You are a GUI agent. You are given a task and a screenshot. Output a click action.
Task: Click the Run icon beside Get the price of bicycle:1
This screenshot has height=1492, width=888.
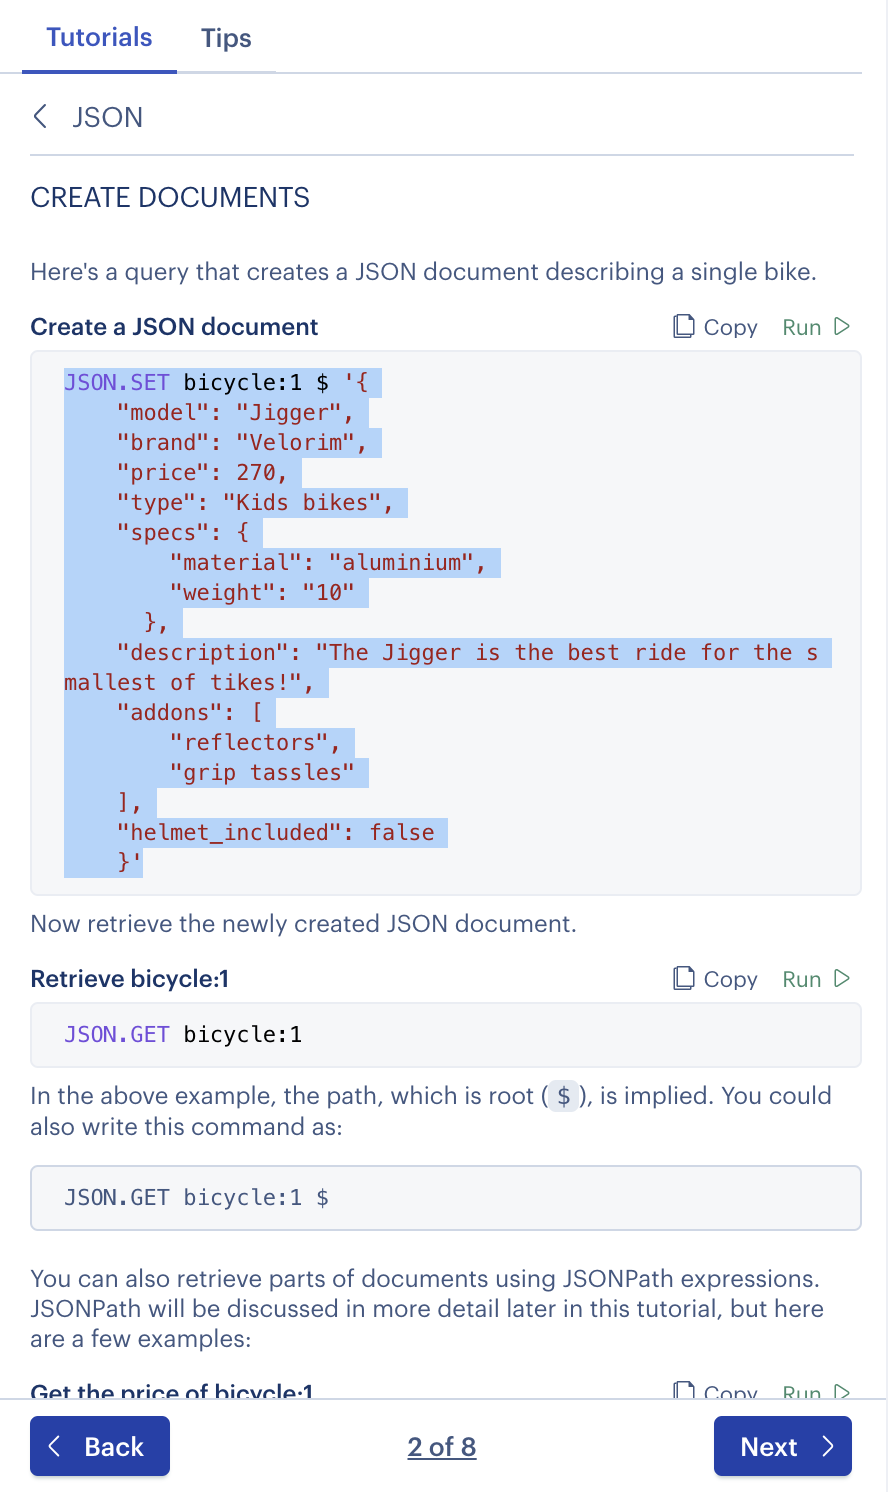[843, 1391]
